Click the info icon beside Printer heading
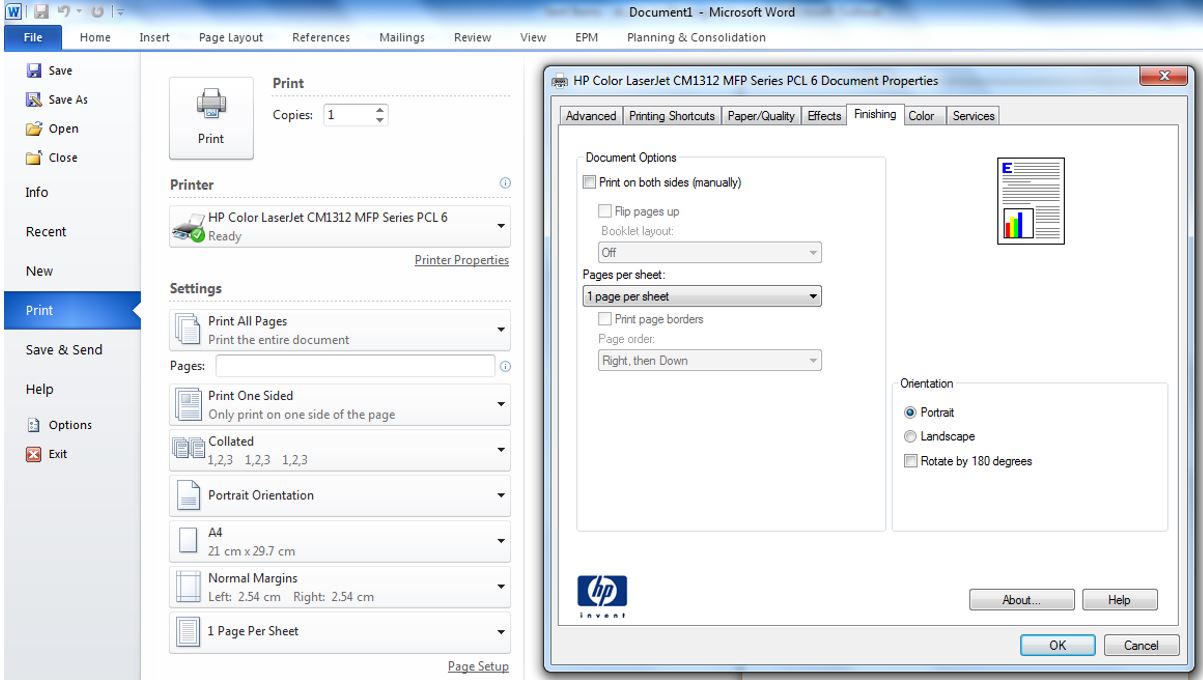1203x680 pixels. point(505,184)
